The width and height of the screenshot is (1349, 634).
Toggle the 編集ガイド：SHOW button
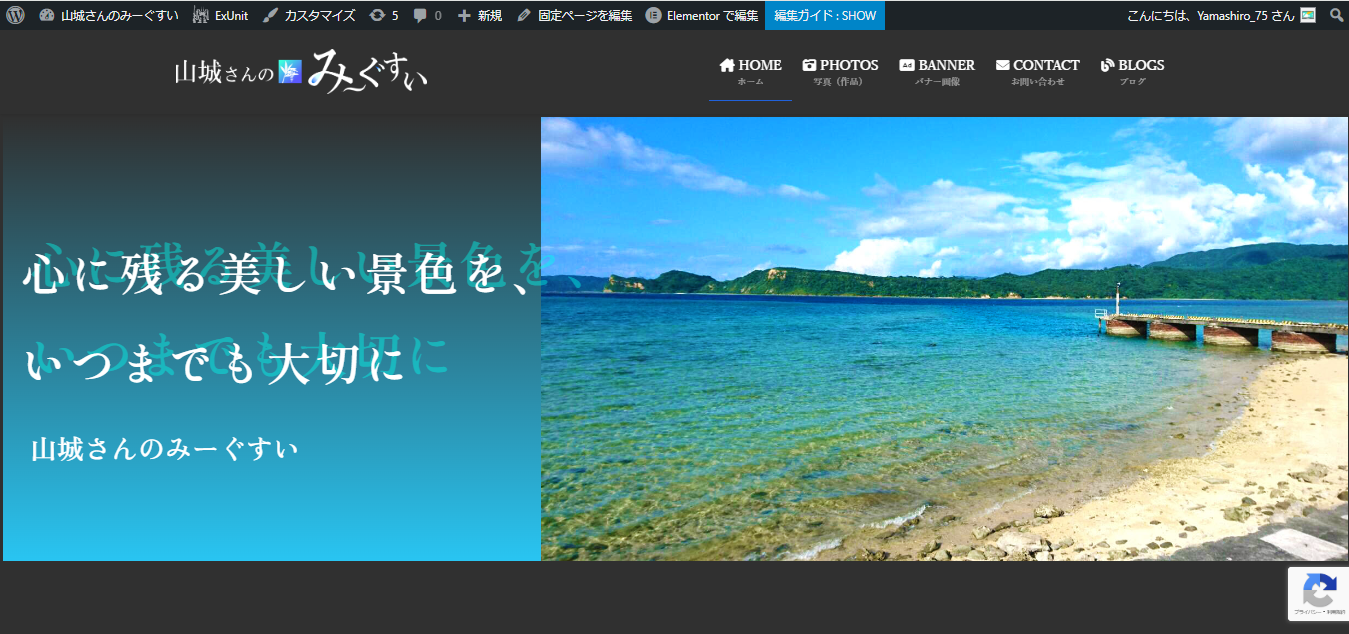pyautogui.click(x=823, y=15)
